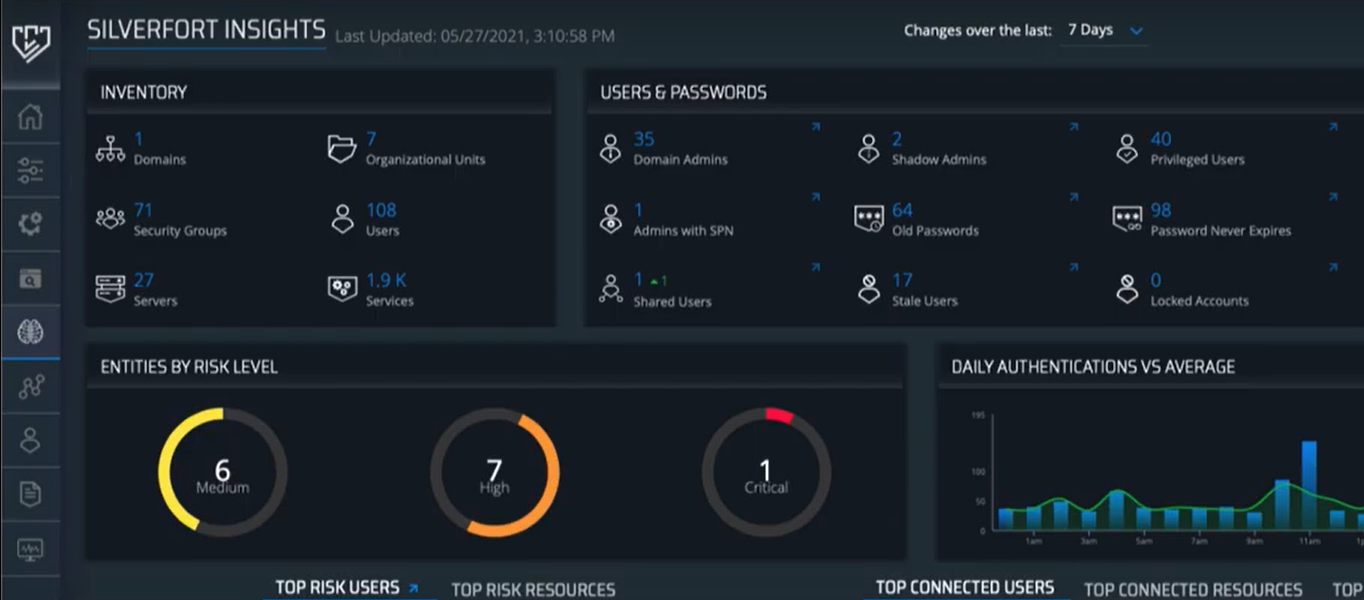Click the Organizational Units folder icon
The image size is (1364, 600).
click(x=342, y=148)
